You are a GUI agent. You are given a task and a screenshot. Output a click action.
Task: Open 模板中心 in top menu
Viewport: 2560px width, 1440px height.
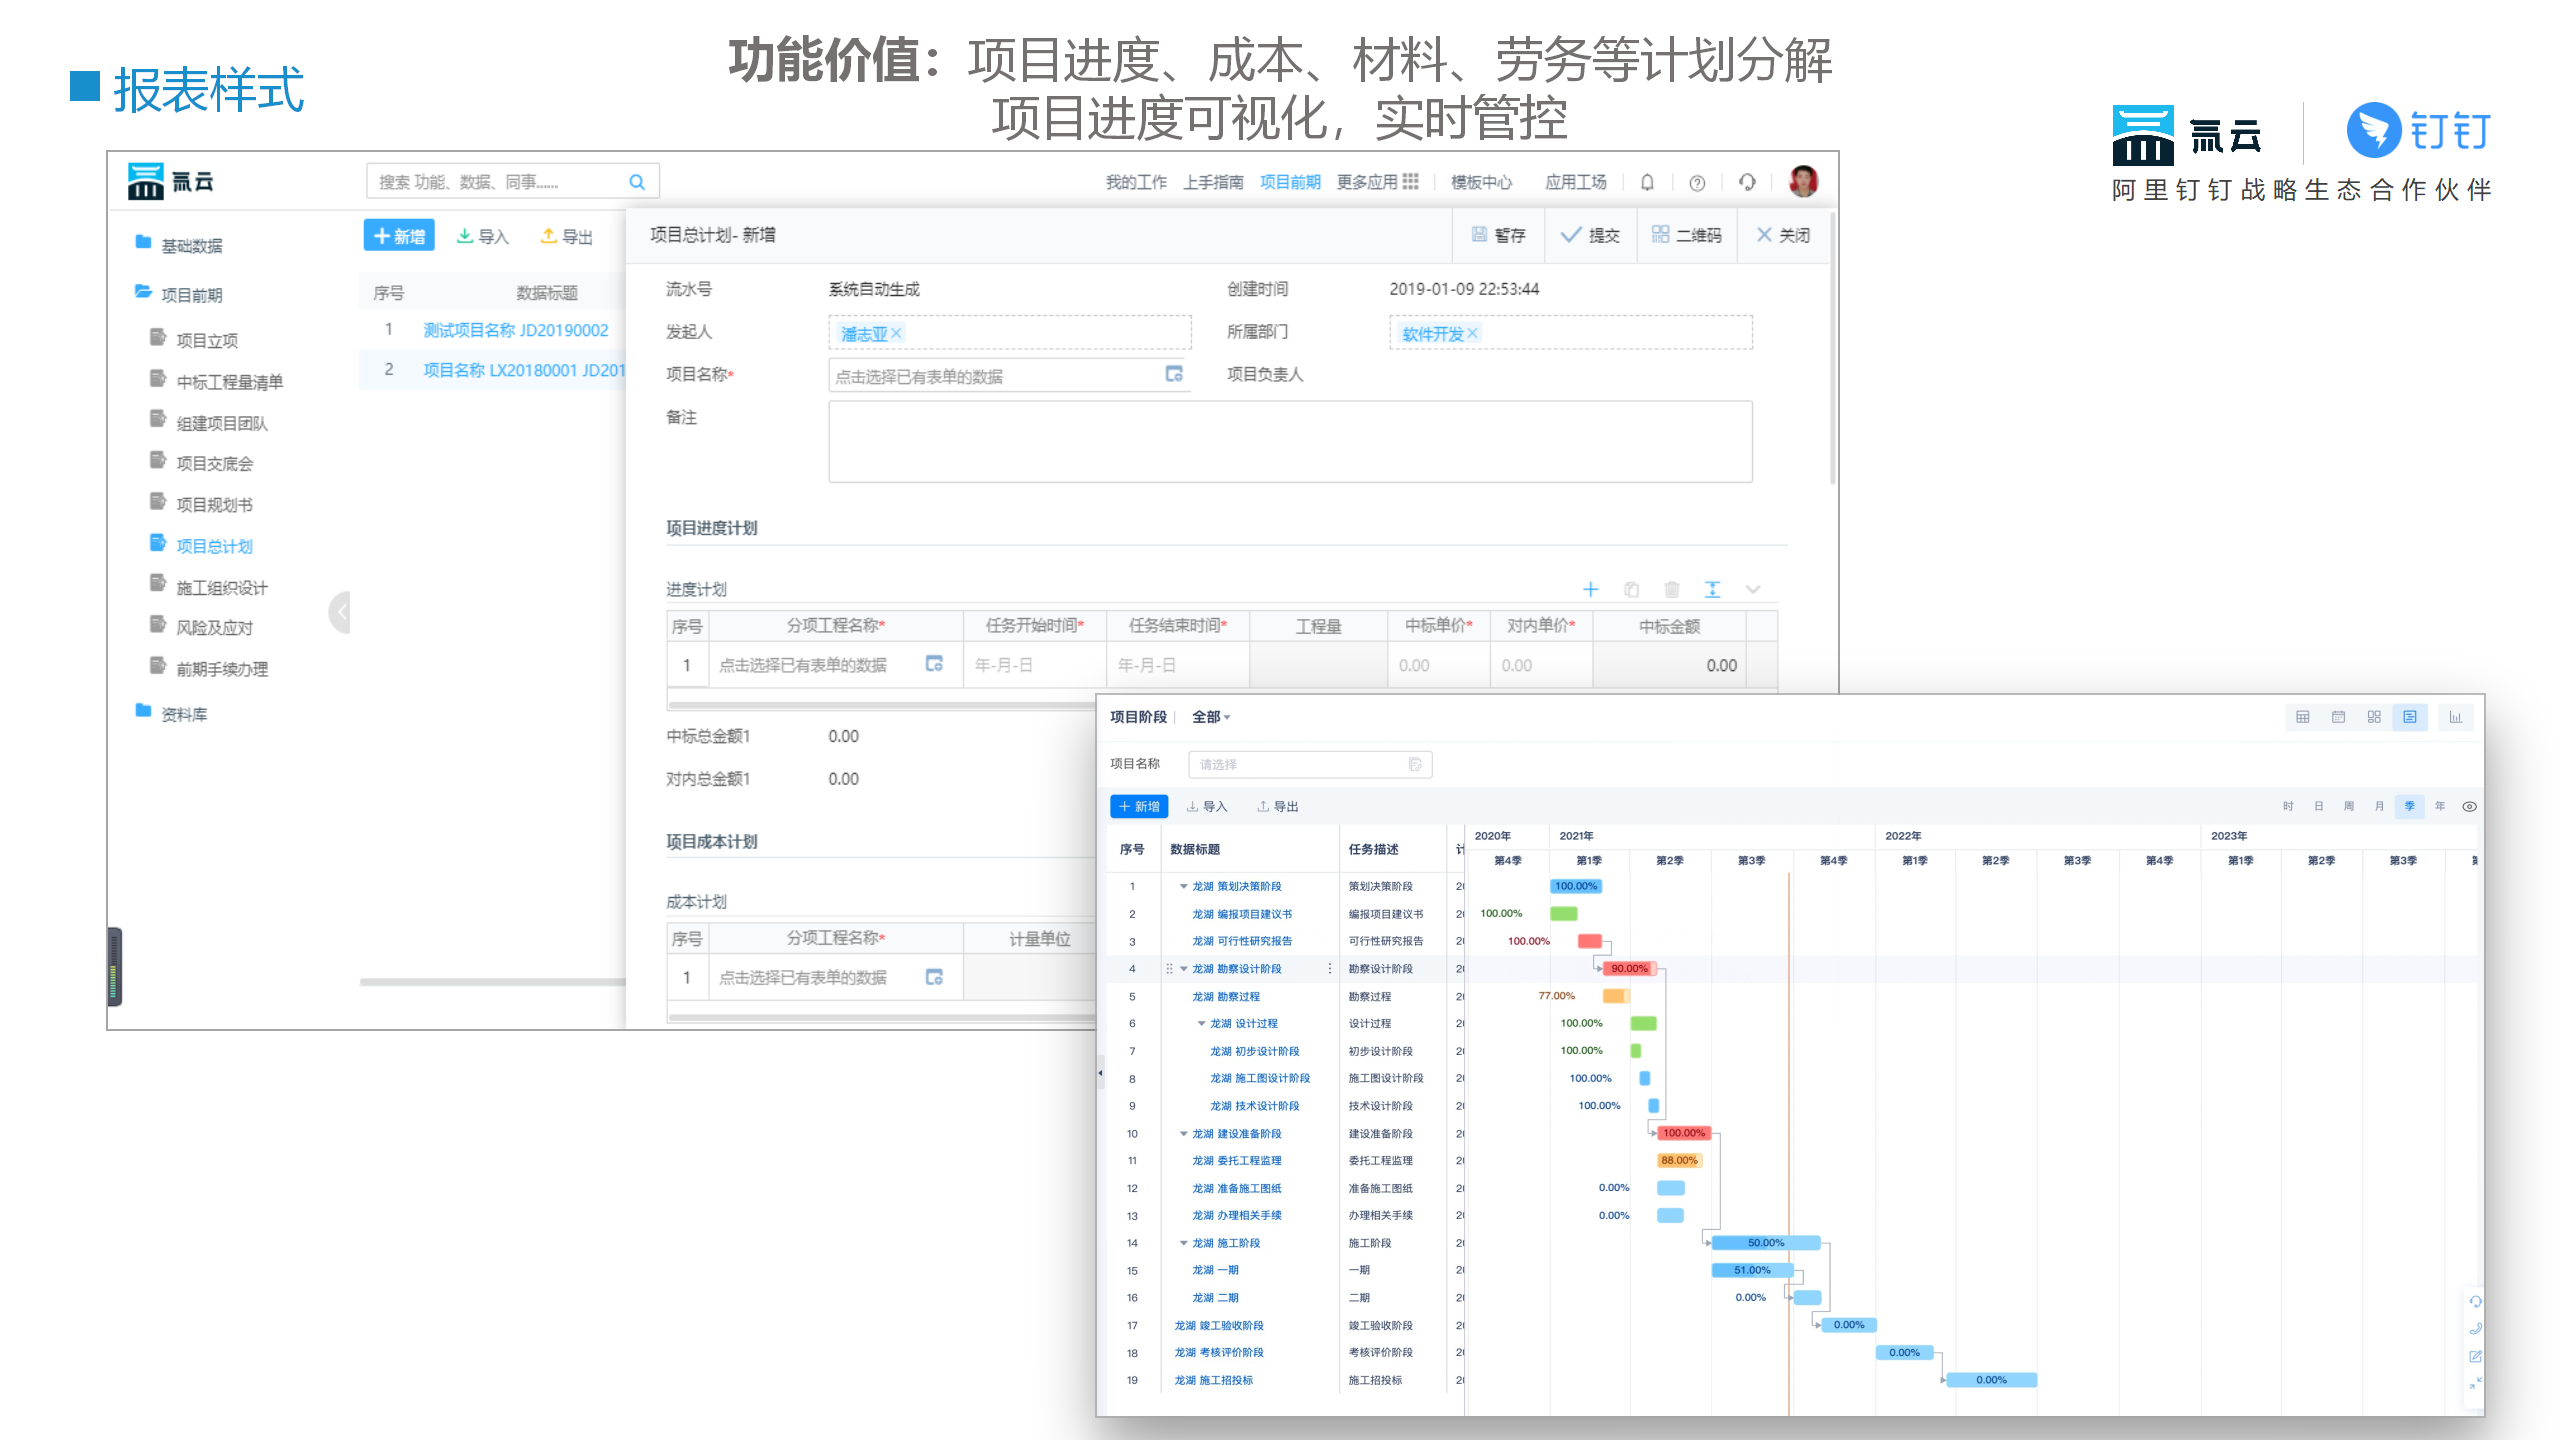tap(1481, 182)
